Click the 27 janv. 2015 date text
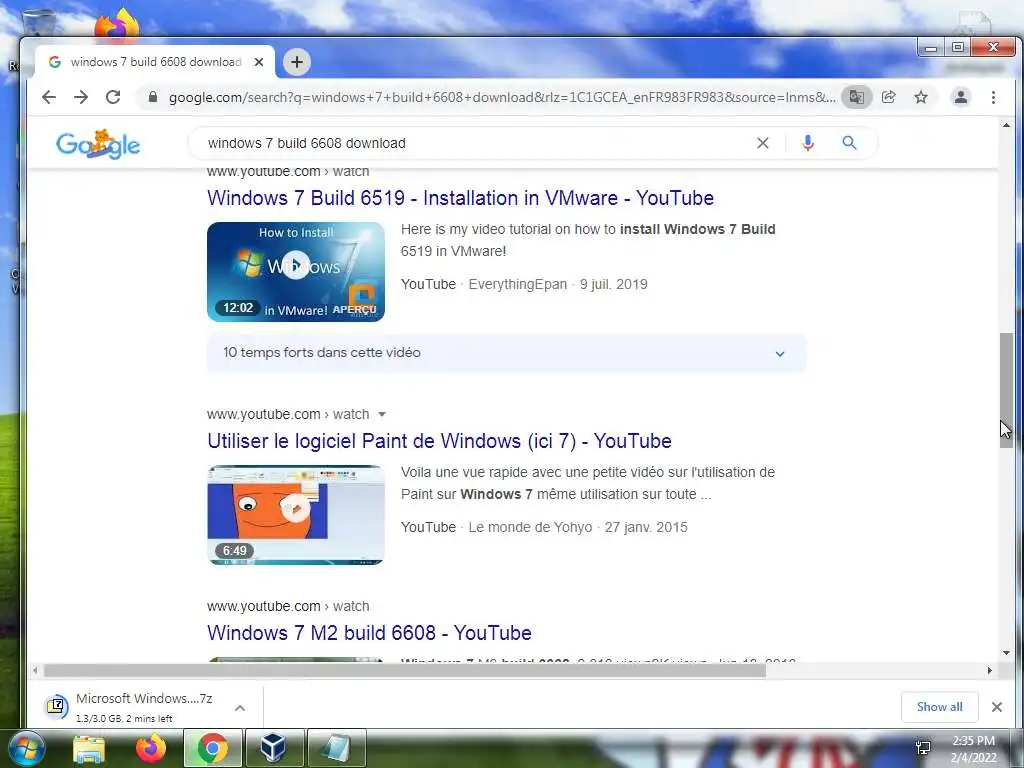 click(x=646, y=527)
